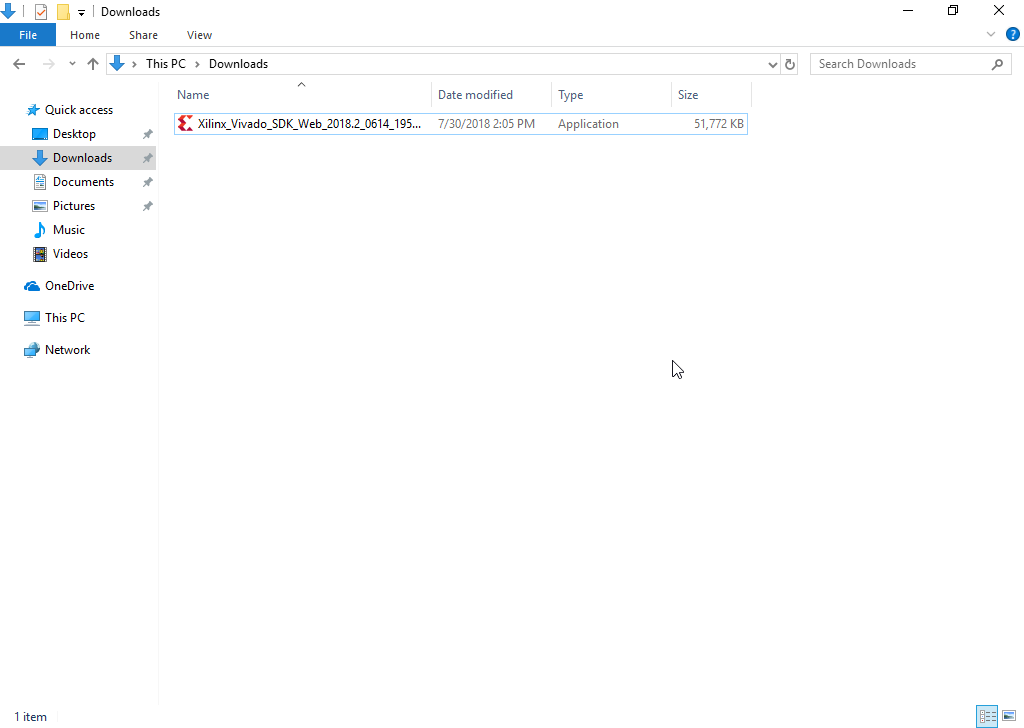Open Videos in the navigation pane
Screen dimensions: 1024x728
tap(70, 254)
